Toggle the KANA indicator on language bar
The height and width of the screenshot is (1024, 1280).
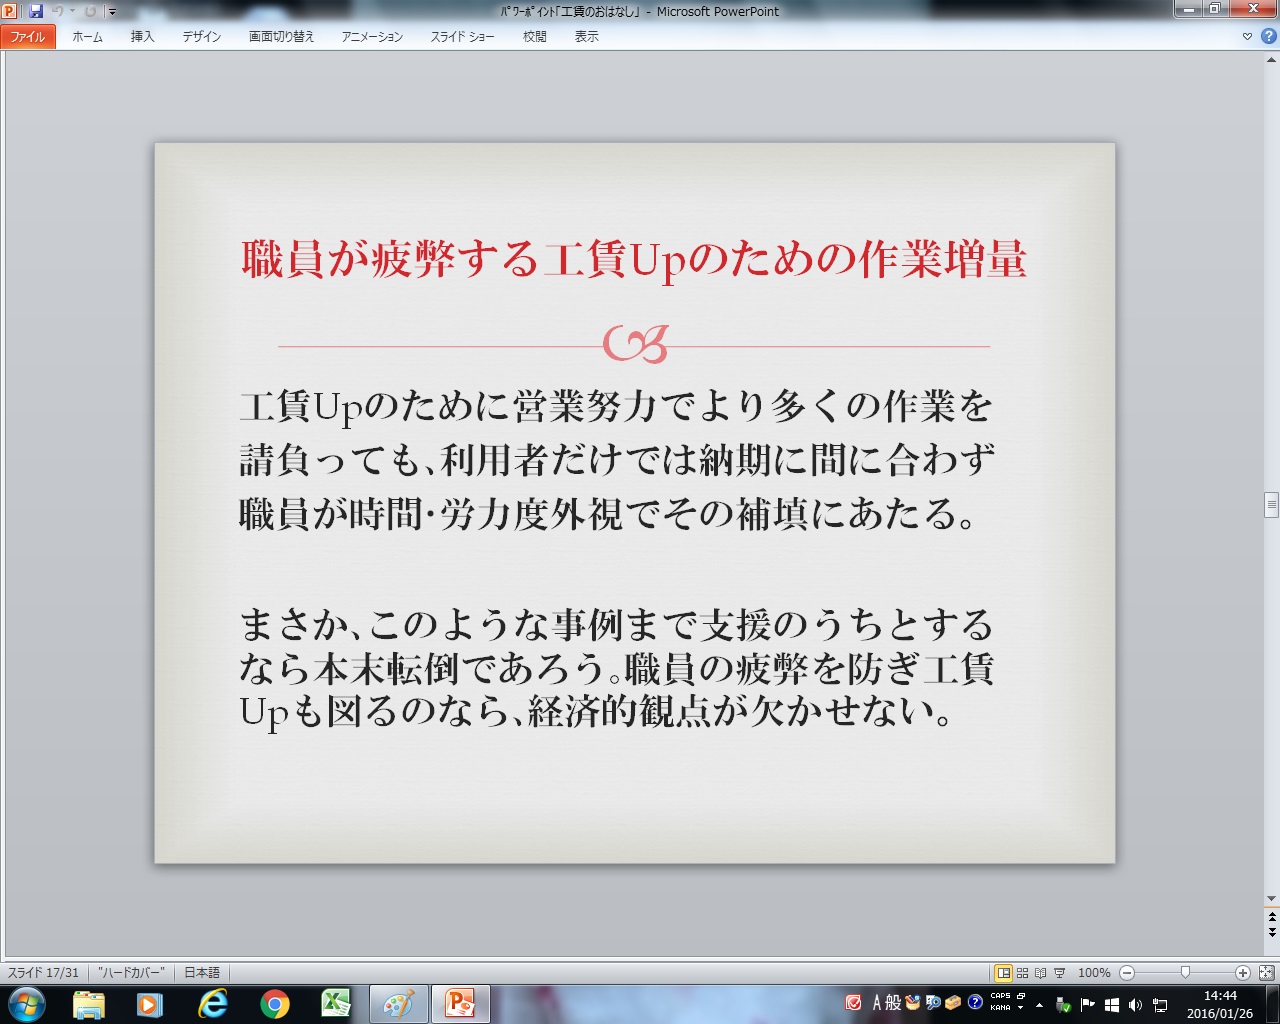point(1000,1008)
